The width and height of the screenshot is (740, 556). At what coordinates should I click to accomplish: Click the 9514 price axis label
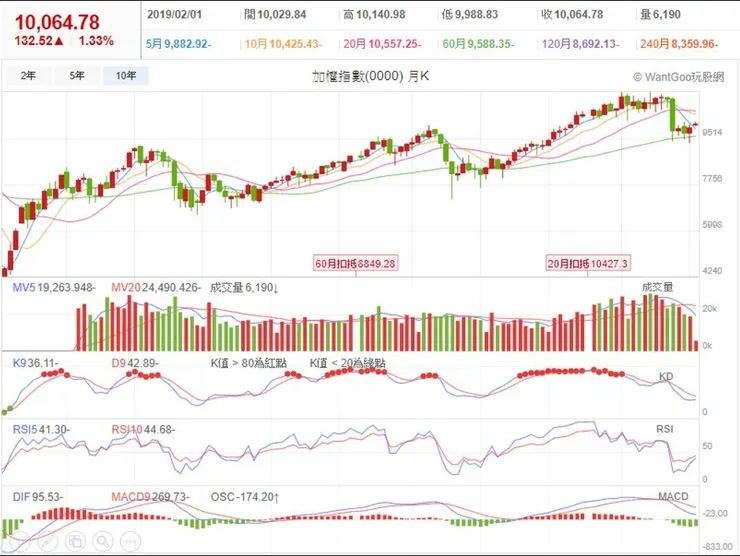point(712,133)
